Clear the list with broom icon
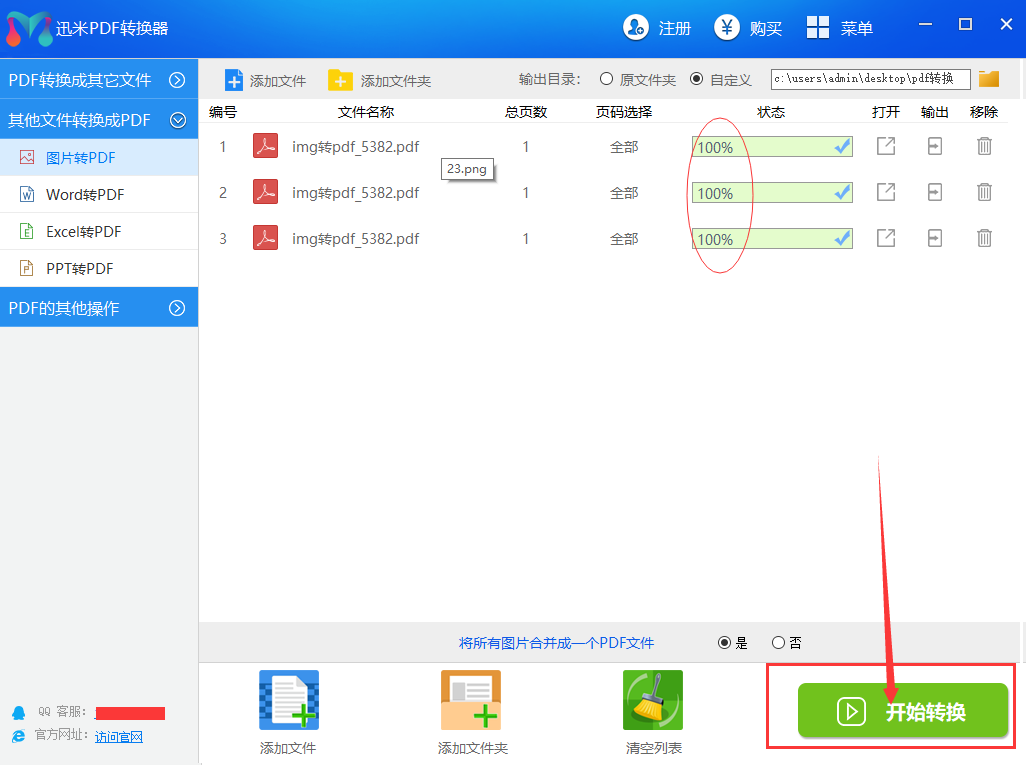This screenshot has height=765, width=1026. (x=652, y=700)
